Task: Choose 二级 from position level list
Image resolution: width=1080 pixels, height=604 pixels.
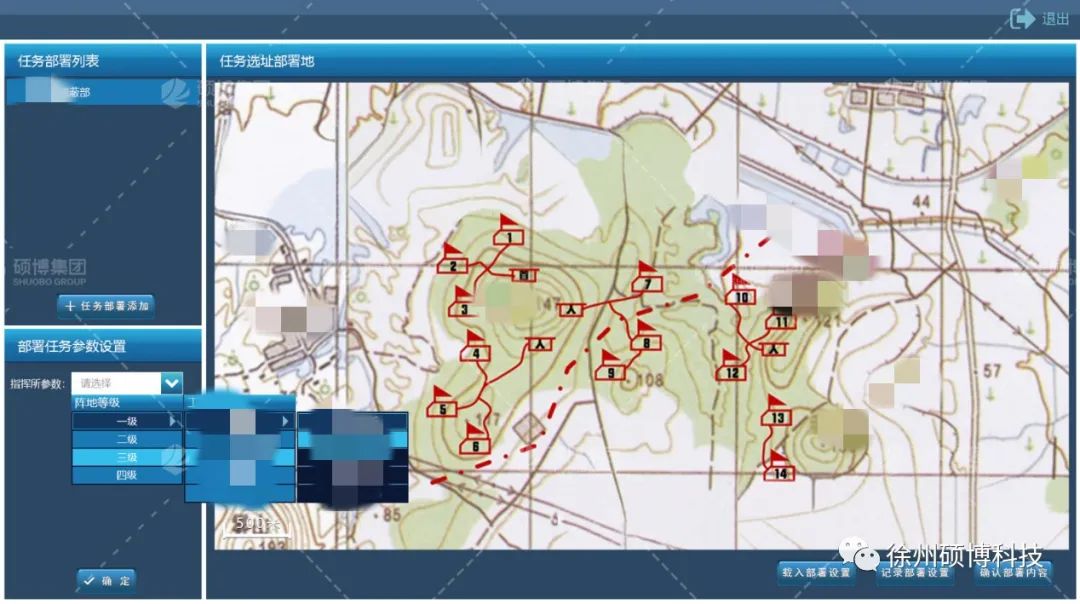Action: (127, 439)
